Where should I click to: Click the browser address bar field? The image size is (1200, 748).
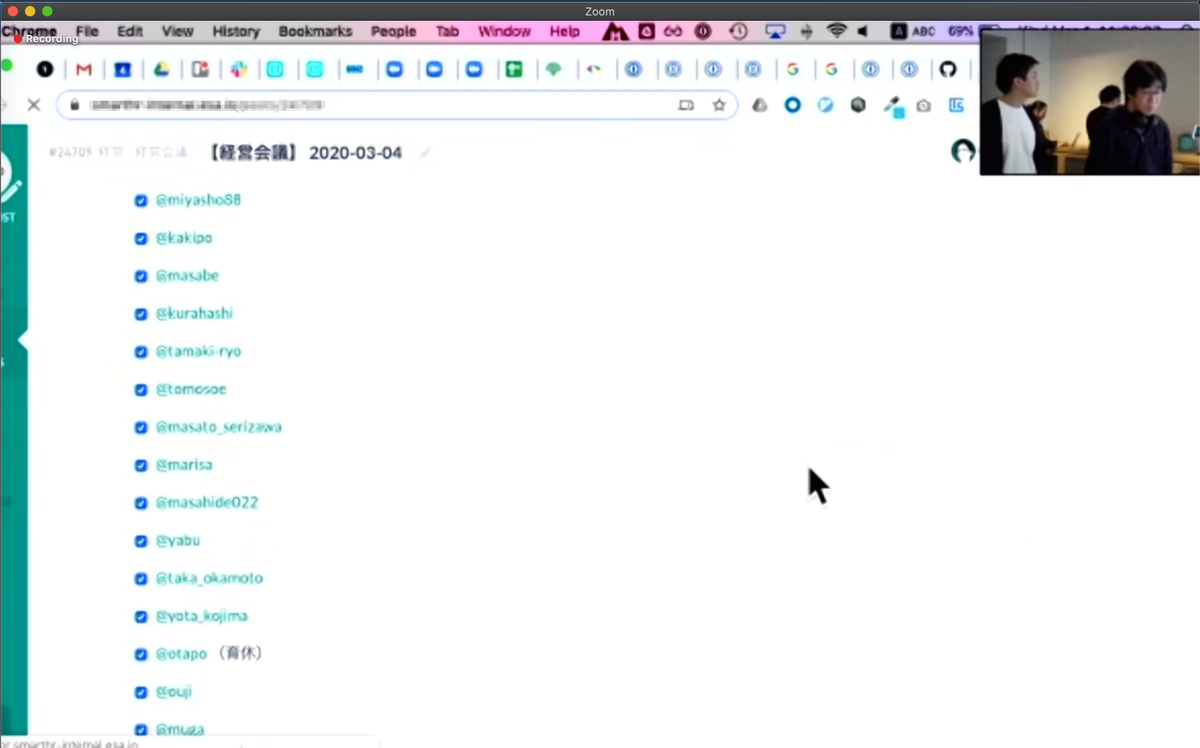[x=396, y=105]
